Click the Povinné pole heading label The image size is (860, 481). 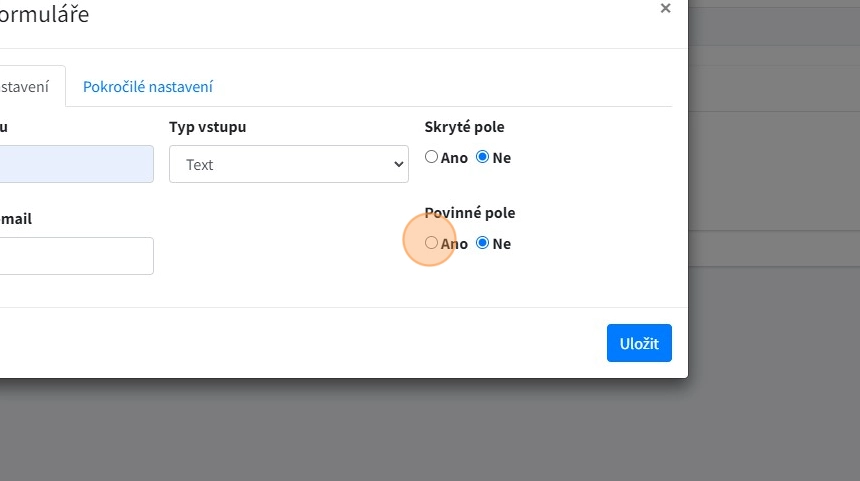[470, 213]
